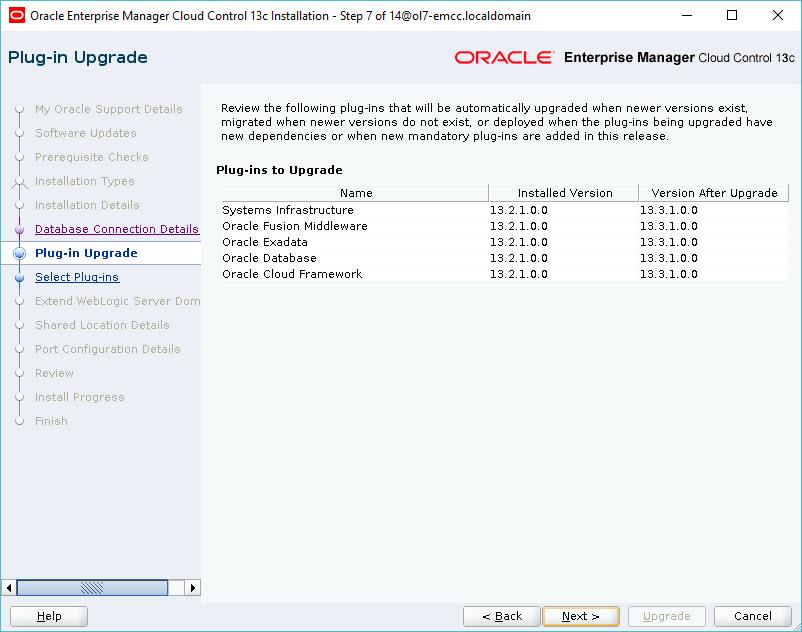This screenshot has width=802, height=632.
Task: Click the disabled Upgrade button
Action: point(666,616)
